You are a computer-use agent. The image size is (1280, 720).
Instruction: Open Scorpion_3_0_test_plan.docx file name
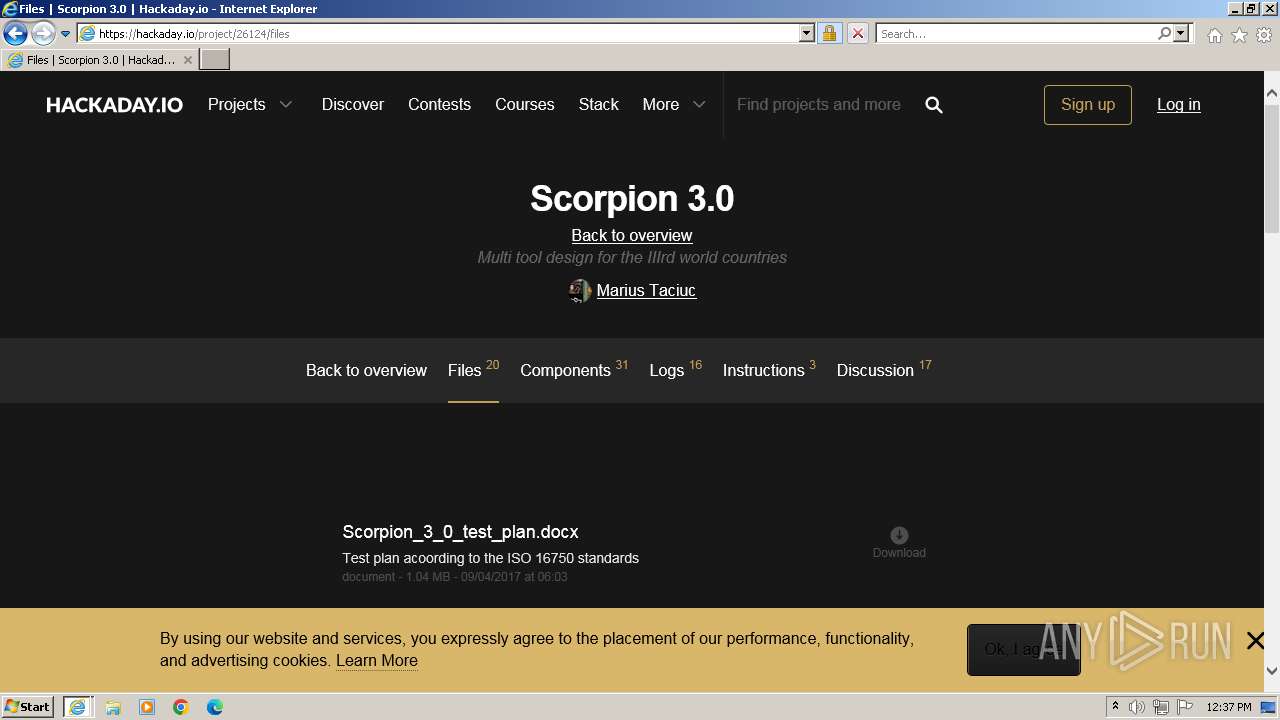point(460,532)
